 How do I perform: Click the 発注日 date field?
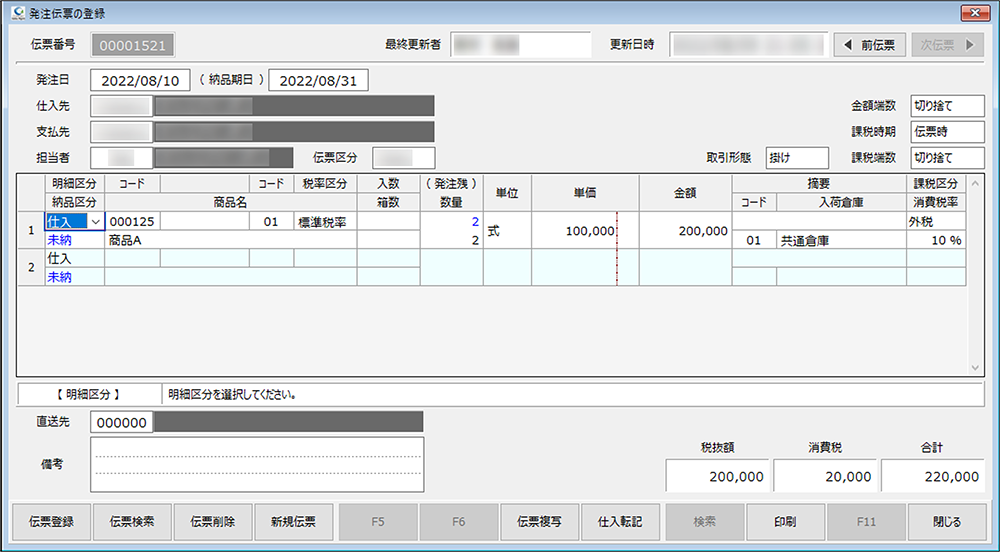(139, 80)
